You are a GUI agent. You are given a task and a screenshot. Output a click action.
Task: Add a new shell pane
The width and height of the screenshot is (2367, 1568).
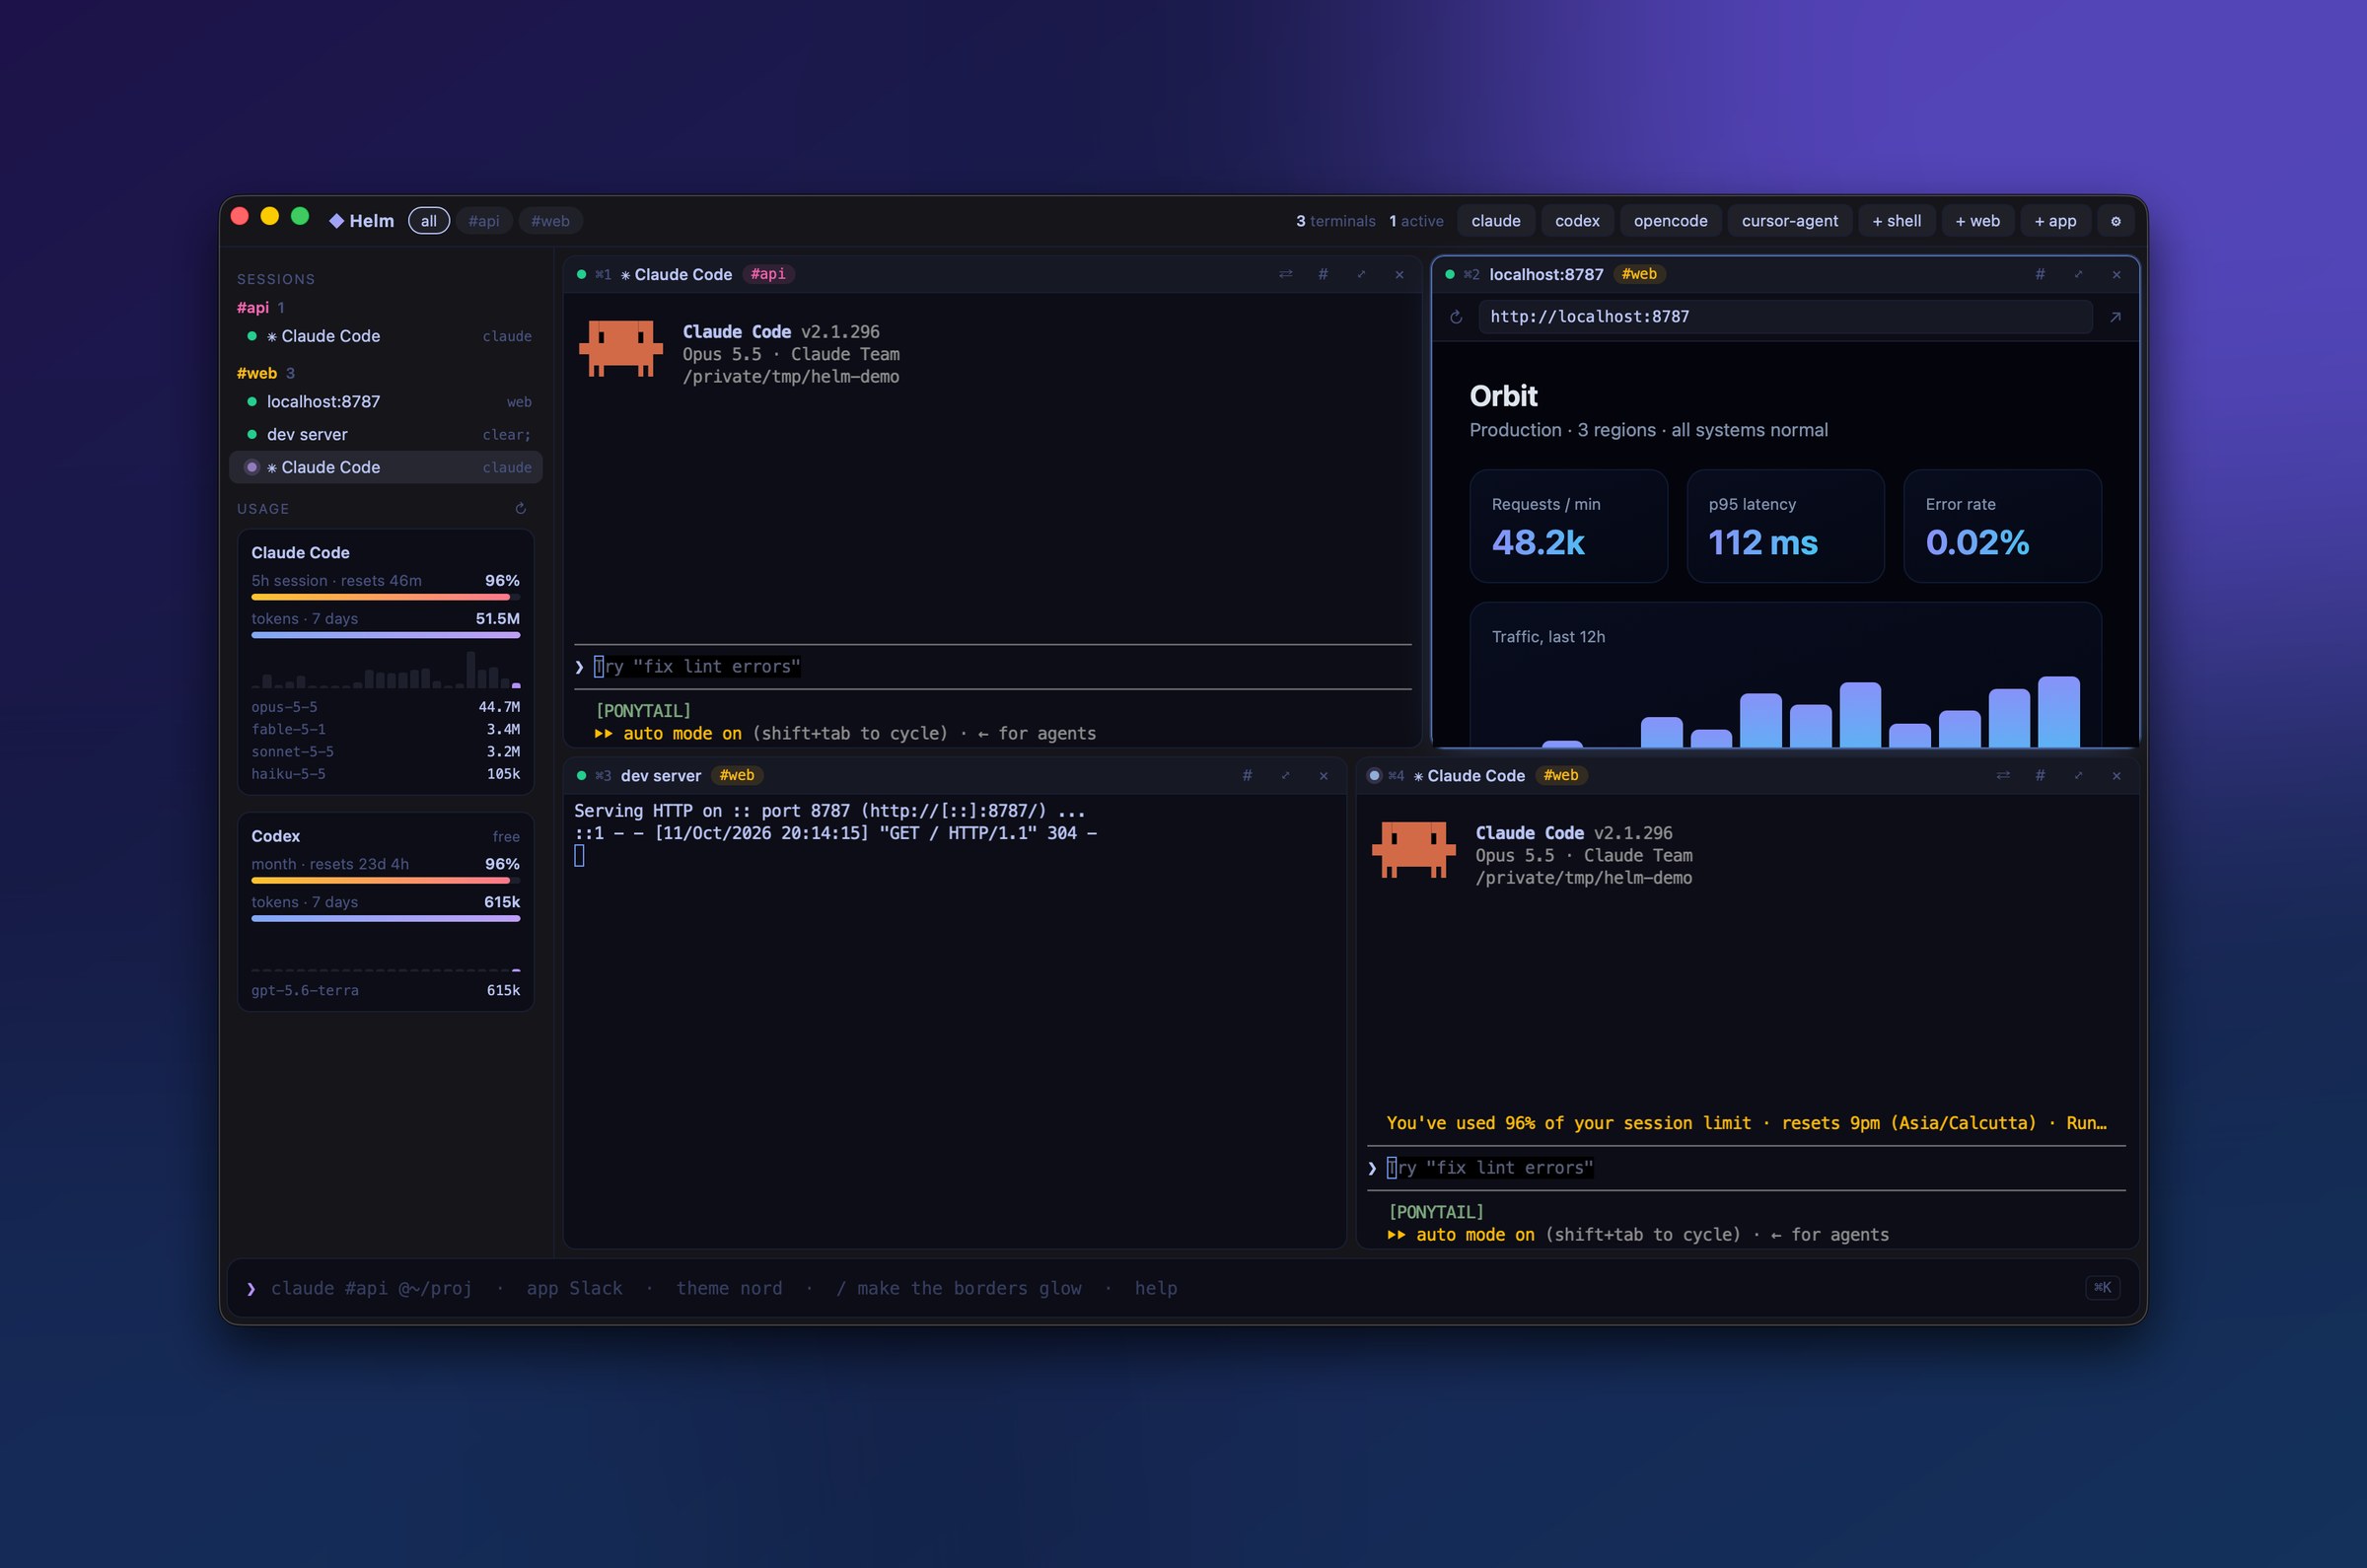click(x=1897, y=221)
